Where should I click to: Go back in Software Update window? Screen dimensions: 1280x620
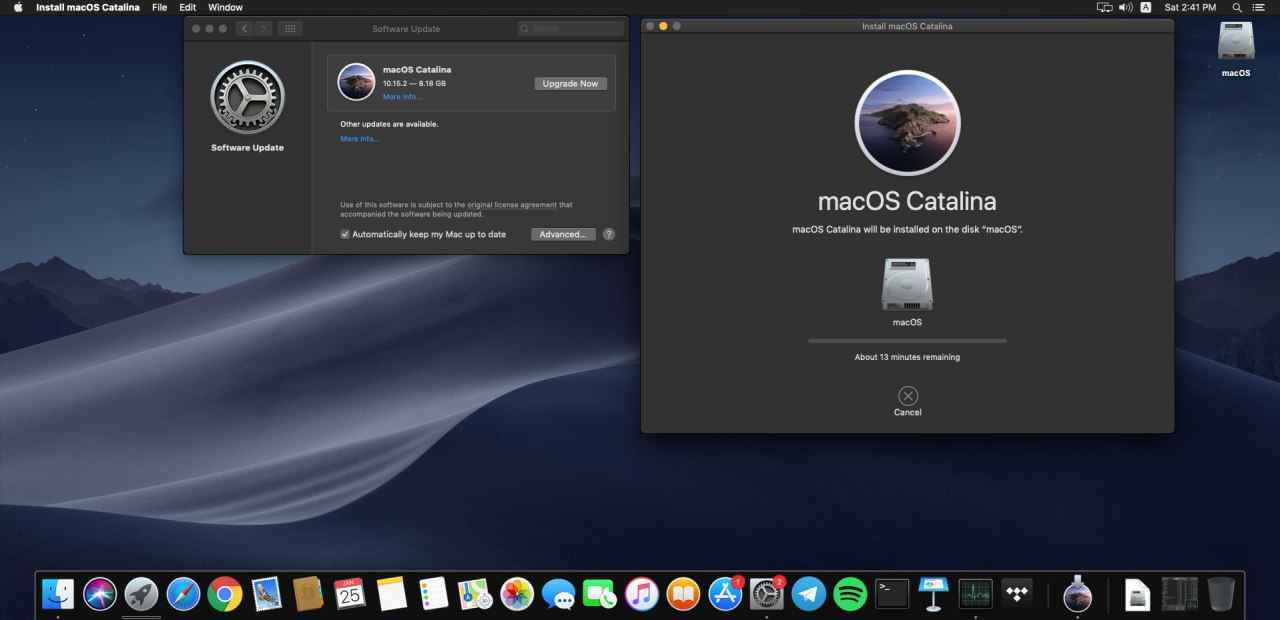click(x=244, y=29)
